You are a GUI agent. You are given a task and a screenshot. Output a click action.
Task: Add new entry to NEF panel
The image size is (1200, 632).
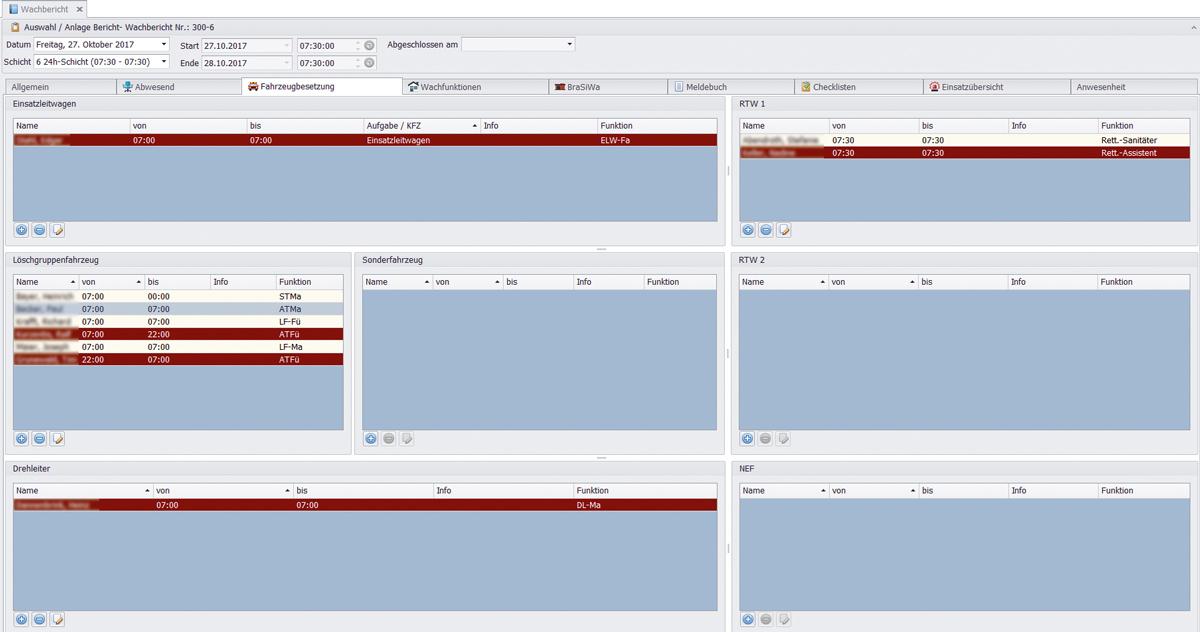tap(748, 620)
